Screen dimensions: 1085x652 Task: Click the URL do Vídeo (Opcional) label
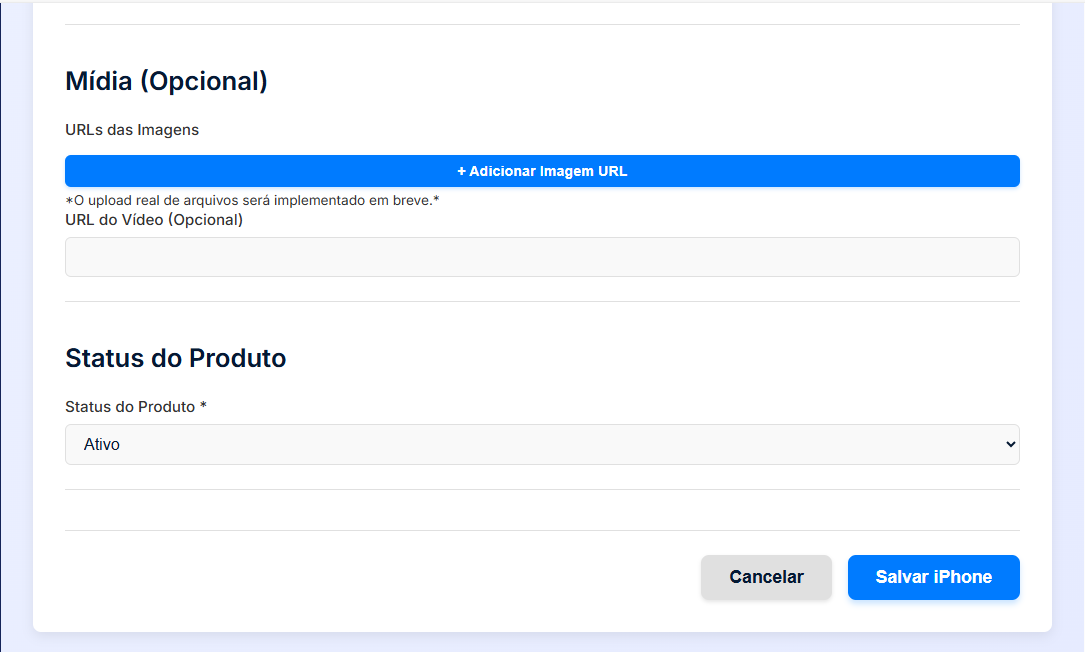(x=154, y=220)
